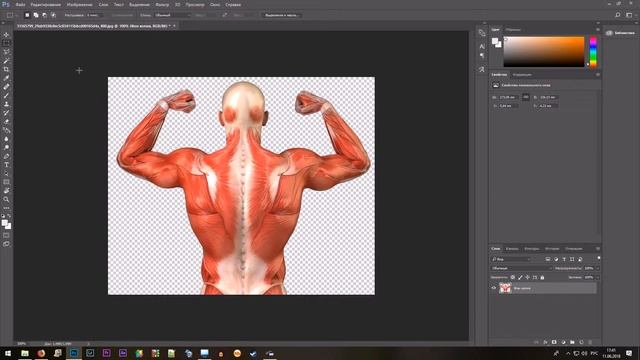This screenshot has height=360, width=640.
Task: Open the Properties panel flyout menu
Action: coord(598,75)
